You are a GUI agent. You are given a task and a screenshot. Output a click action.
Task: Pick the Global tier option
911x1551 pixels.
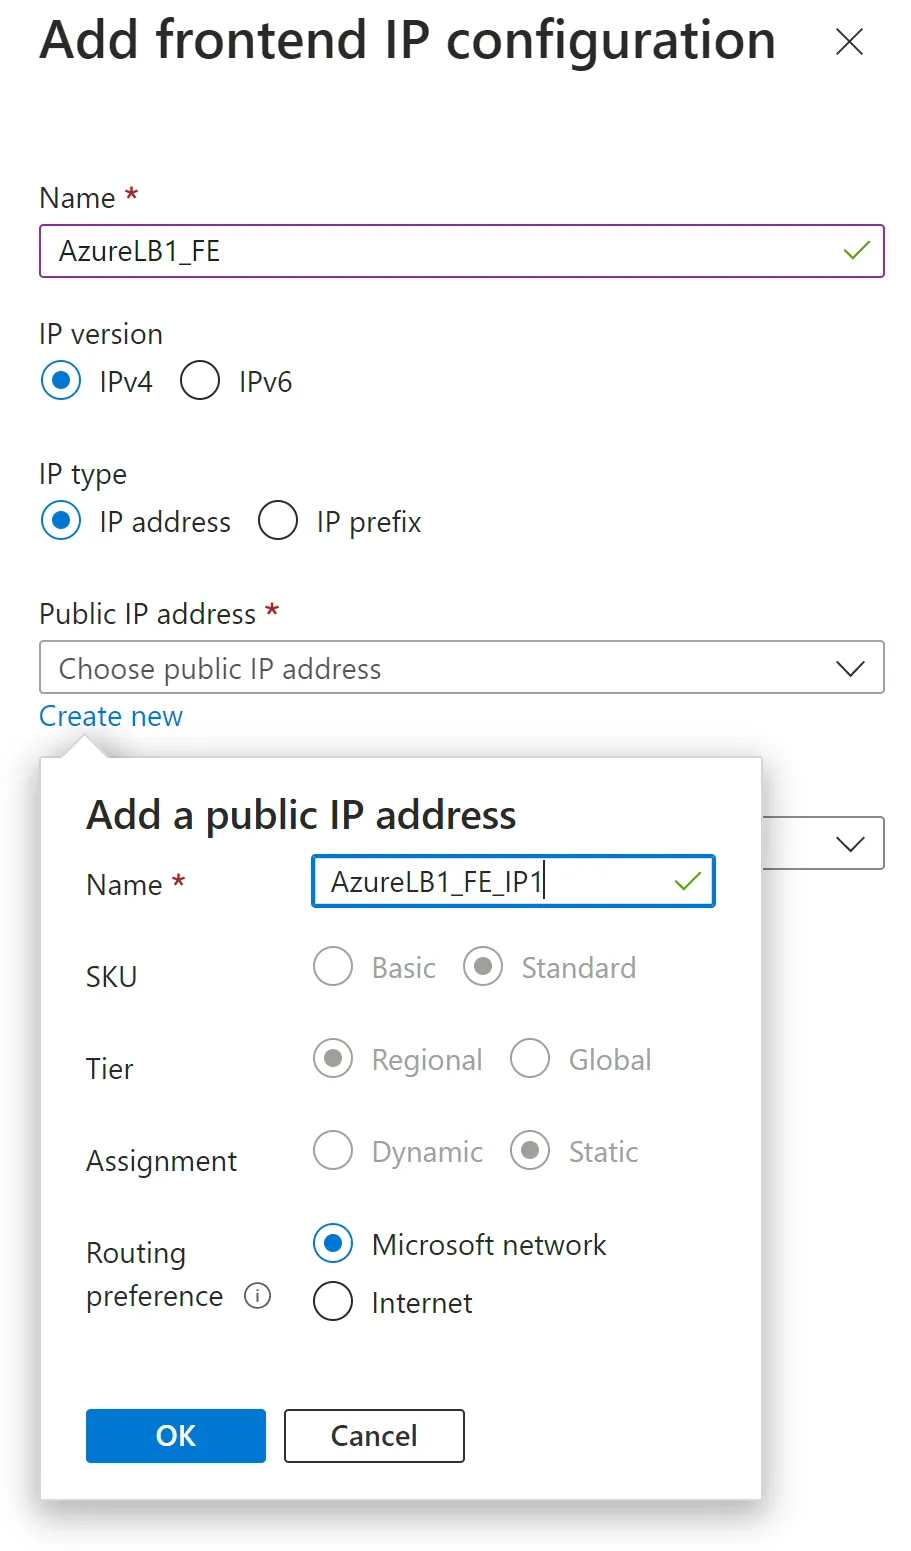530,1059
